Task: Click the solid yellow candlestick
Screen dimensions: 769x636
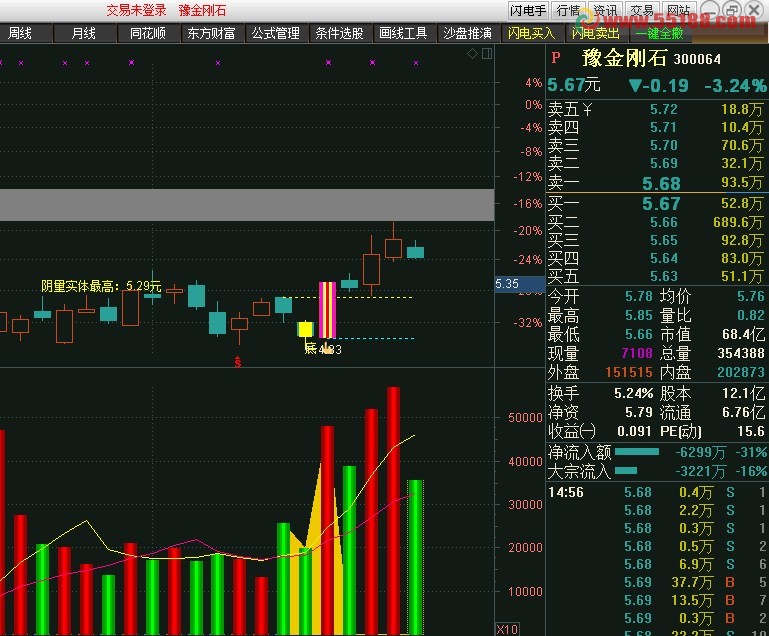Action: pos(306,329)
